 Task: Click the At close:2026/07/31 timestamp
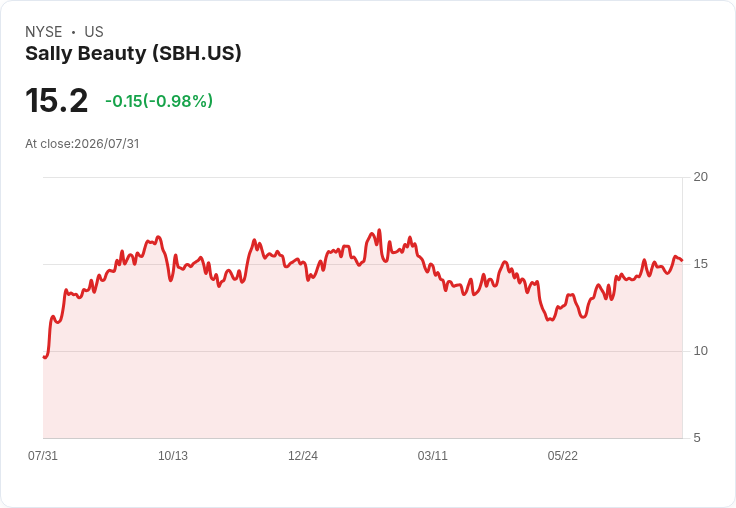point(82,144)
